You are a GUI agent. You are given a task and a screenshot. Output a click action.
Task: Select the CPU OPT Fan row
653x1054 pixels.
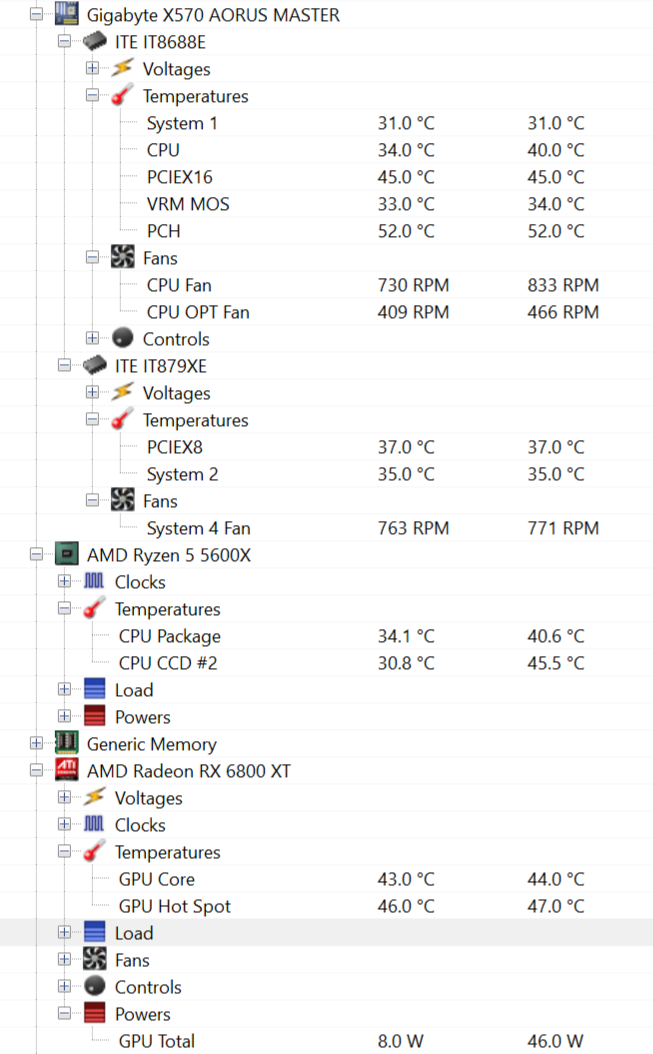326,312
